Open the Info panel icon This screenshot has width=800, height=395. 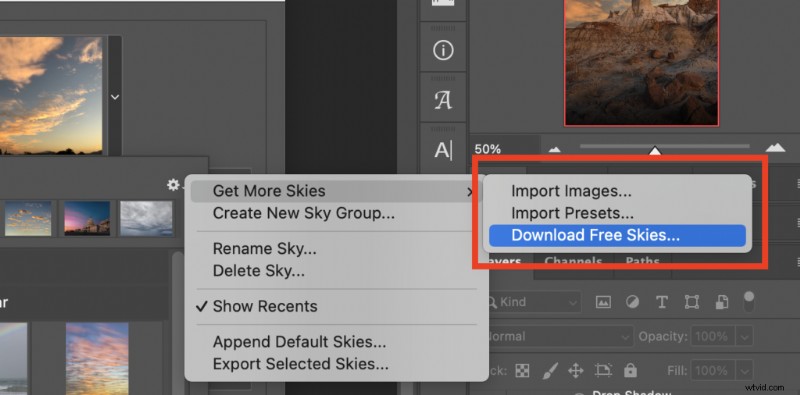coord(443,50)
